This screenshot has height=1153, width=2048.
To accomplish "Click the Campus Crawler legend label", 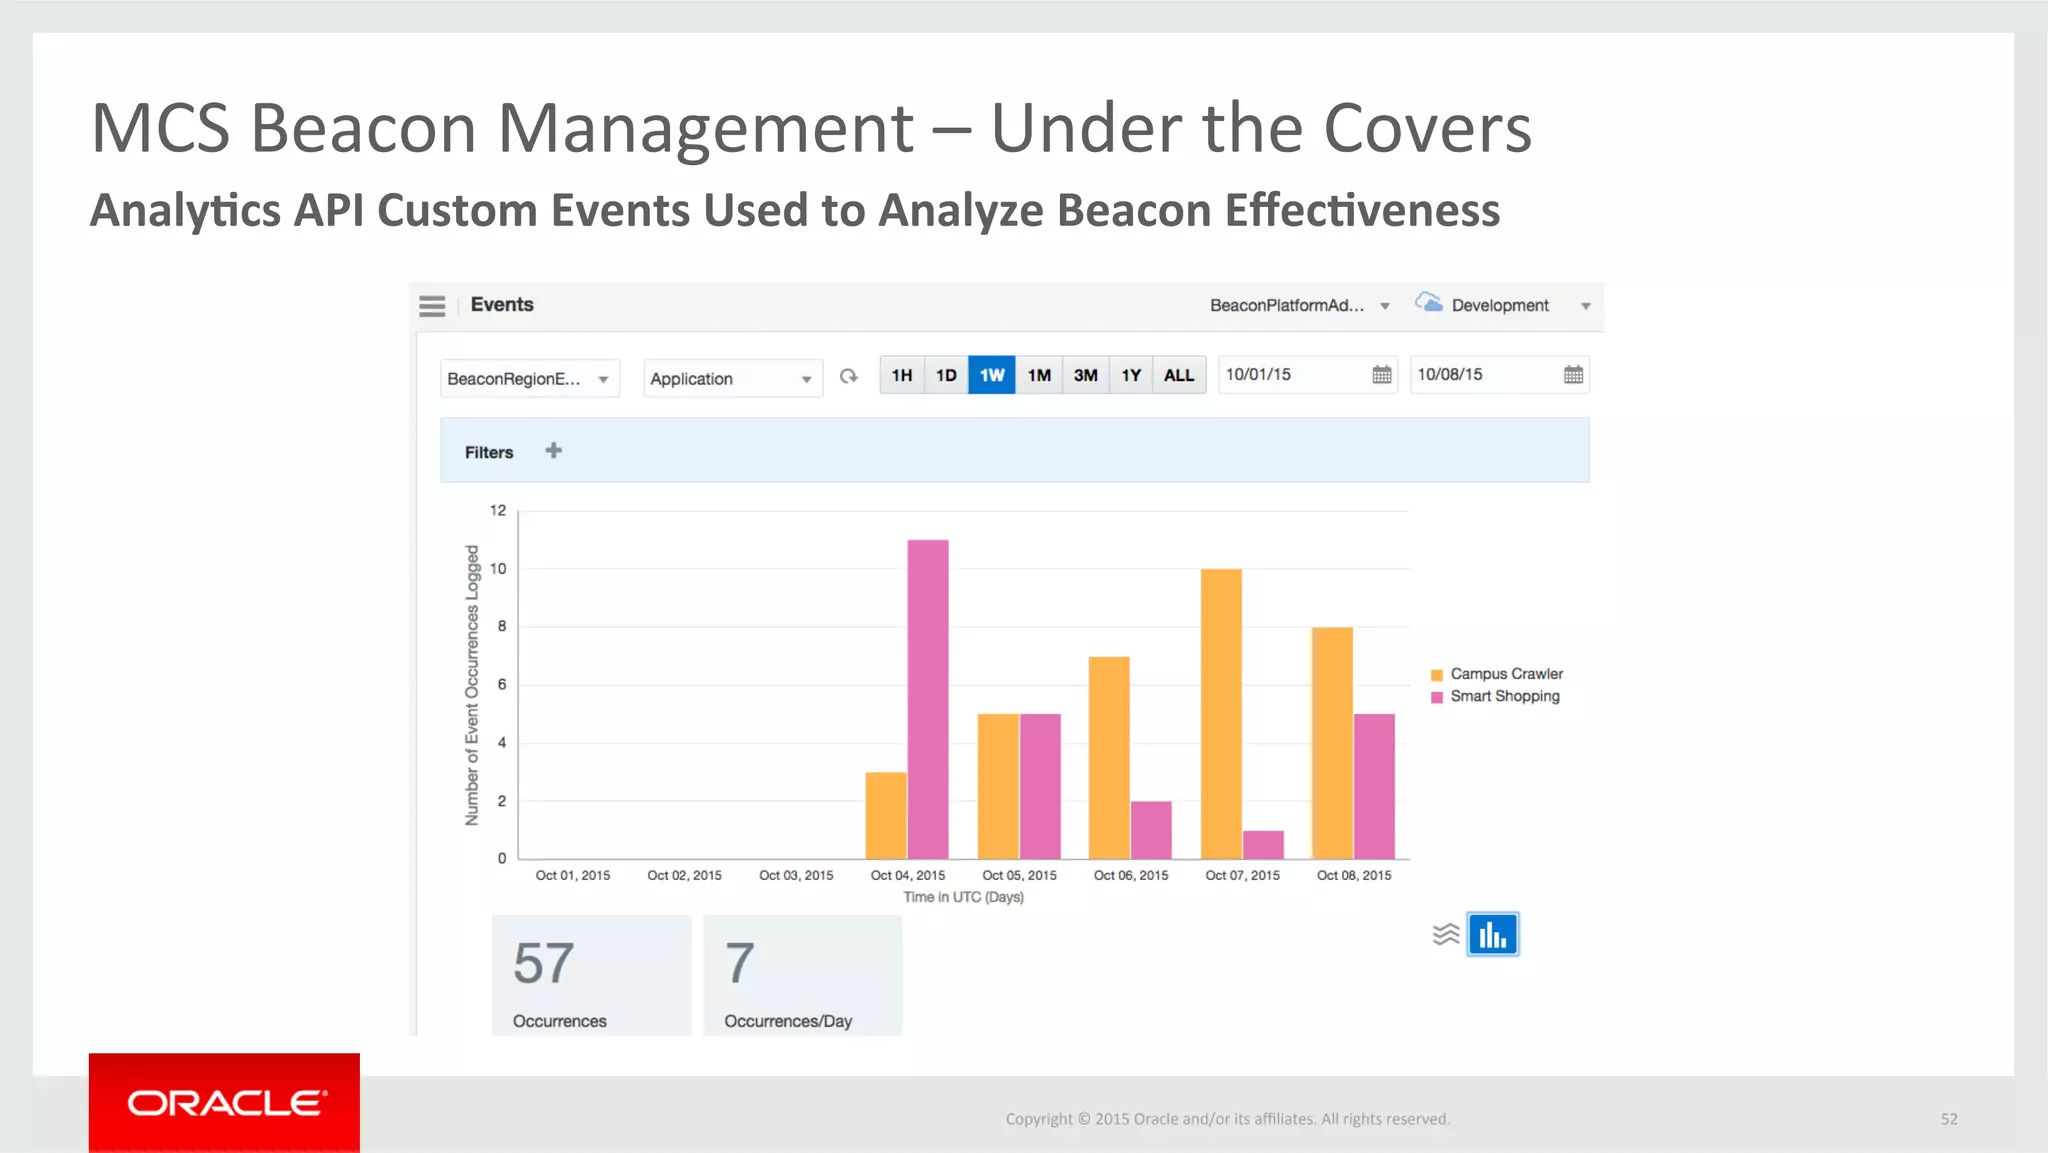I will coord(1506,674).
